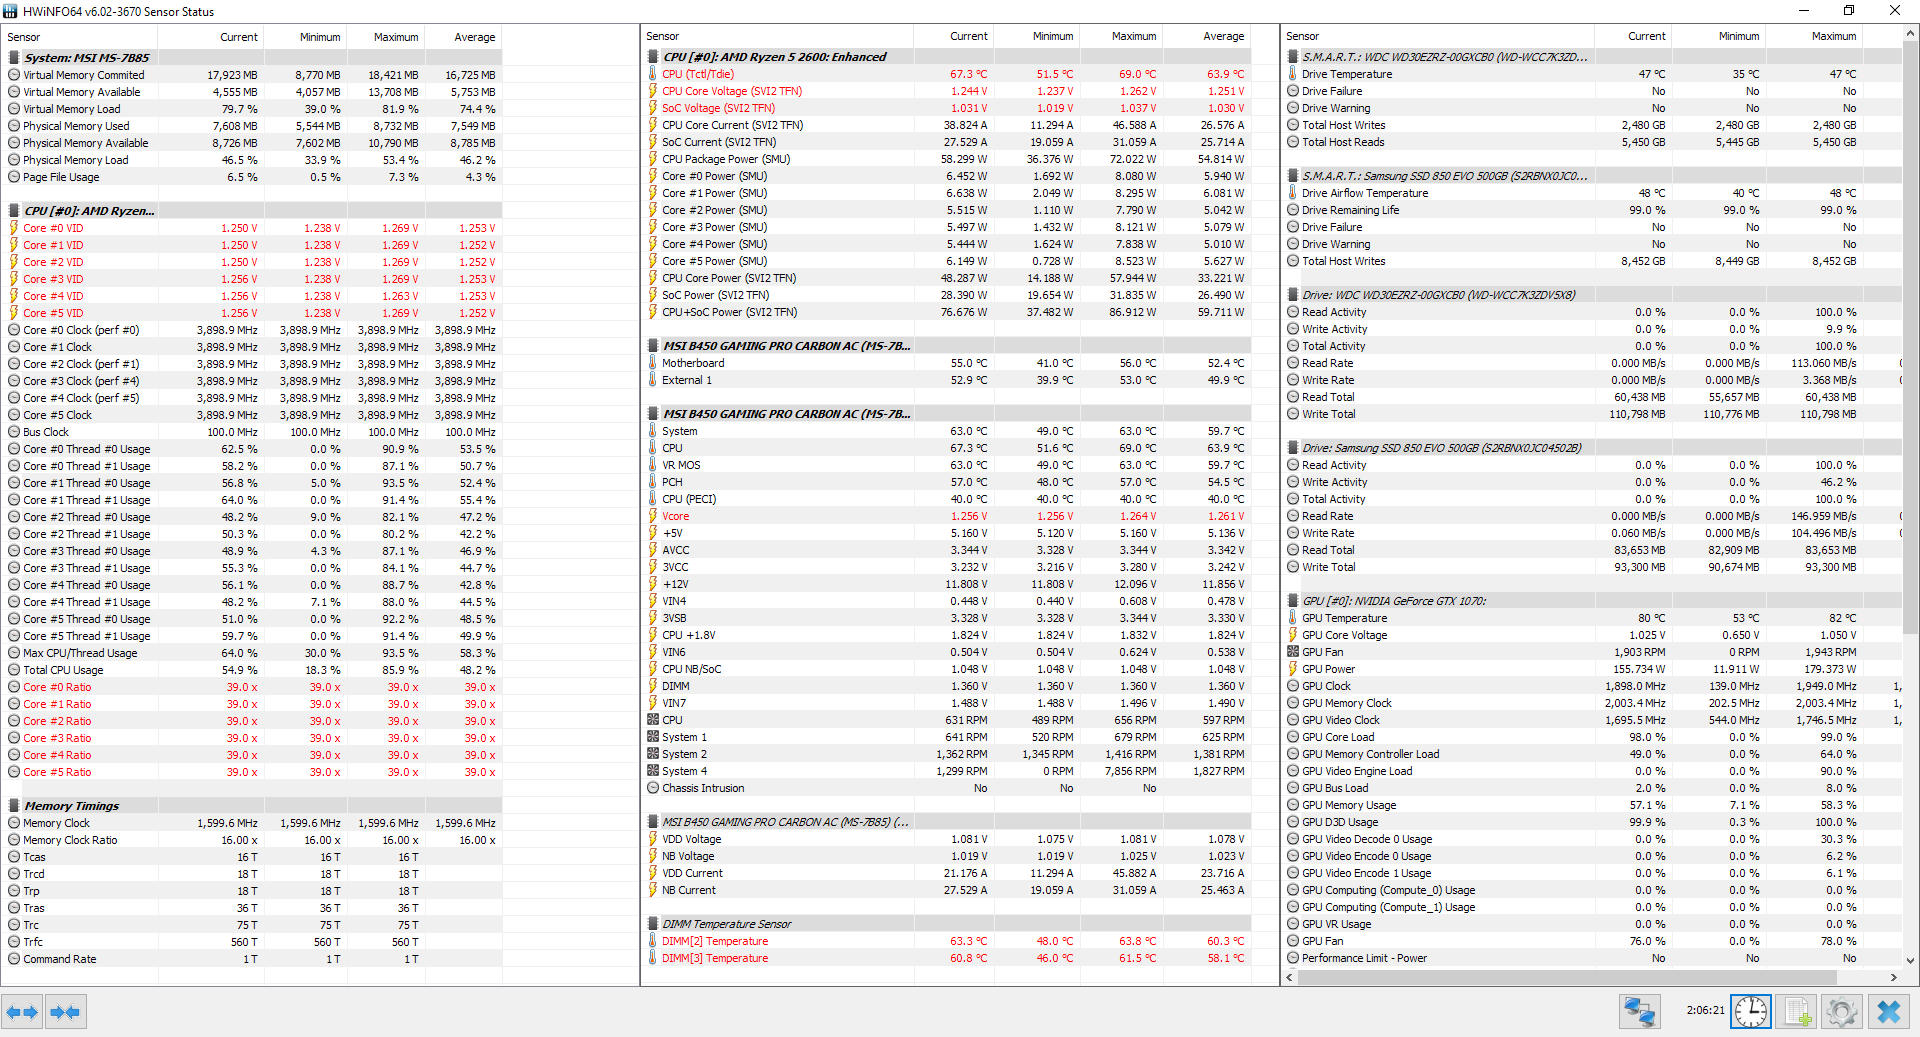Screen dimensions: 1920x1037
Task: Click the lightning icon beside CPU Core Voltage (SVI2 TFN)
Action: [x=653, y=91]
